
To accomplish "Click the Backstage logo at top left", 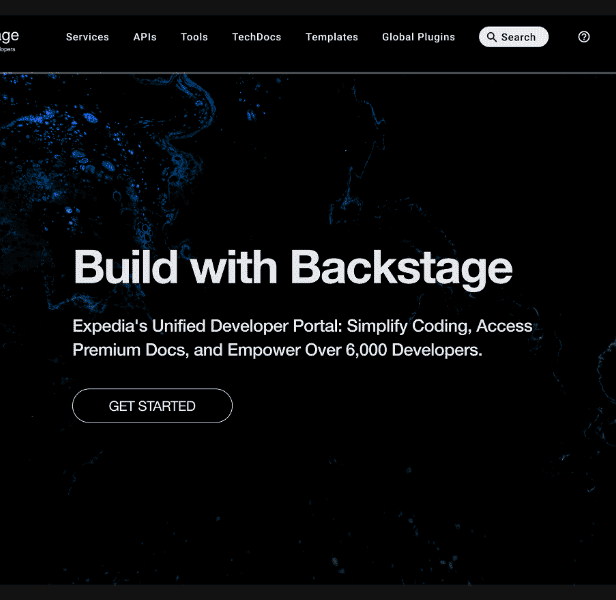I will pos(9,39).
